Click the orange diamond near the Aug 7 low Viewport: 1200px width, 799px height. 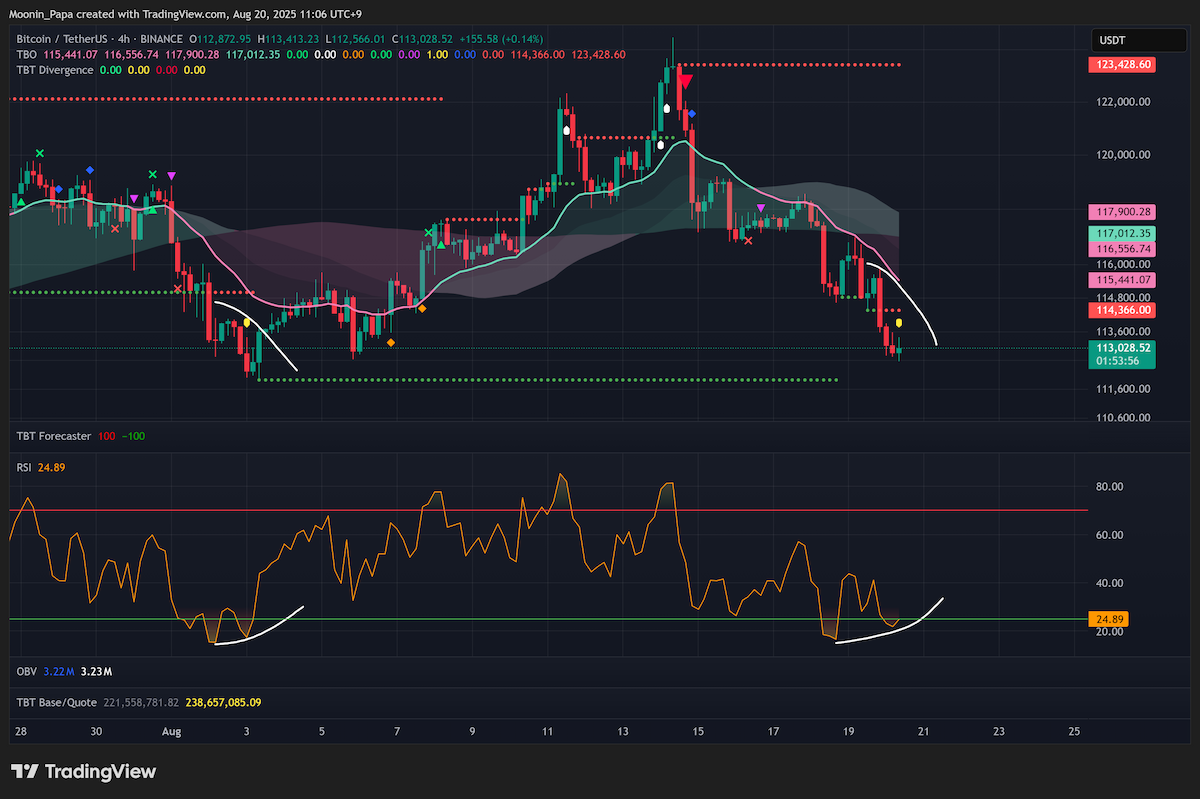click(390, 343)
